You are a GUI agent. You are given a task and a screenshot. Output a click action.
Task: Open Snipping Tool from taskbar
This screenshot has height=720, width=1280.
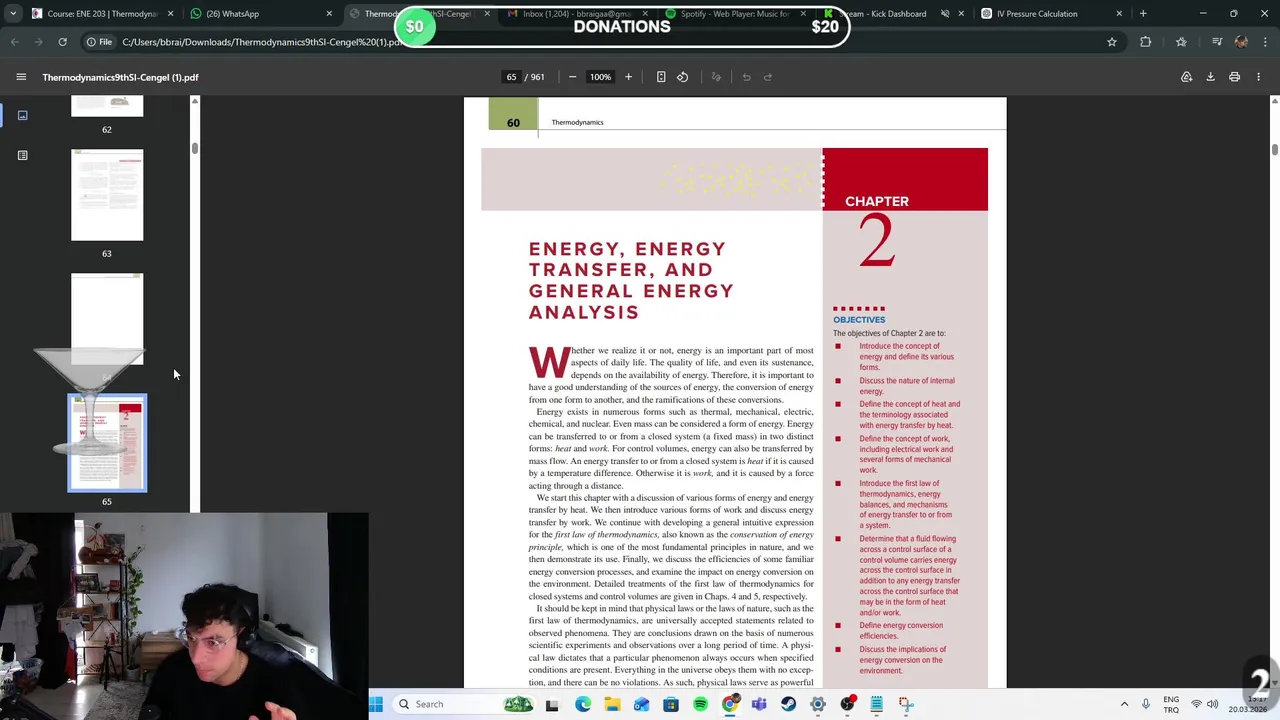(x=906, y=704)
